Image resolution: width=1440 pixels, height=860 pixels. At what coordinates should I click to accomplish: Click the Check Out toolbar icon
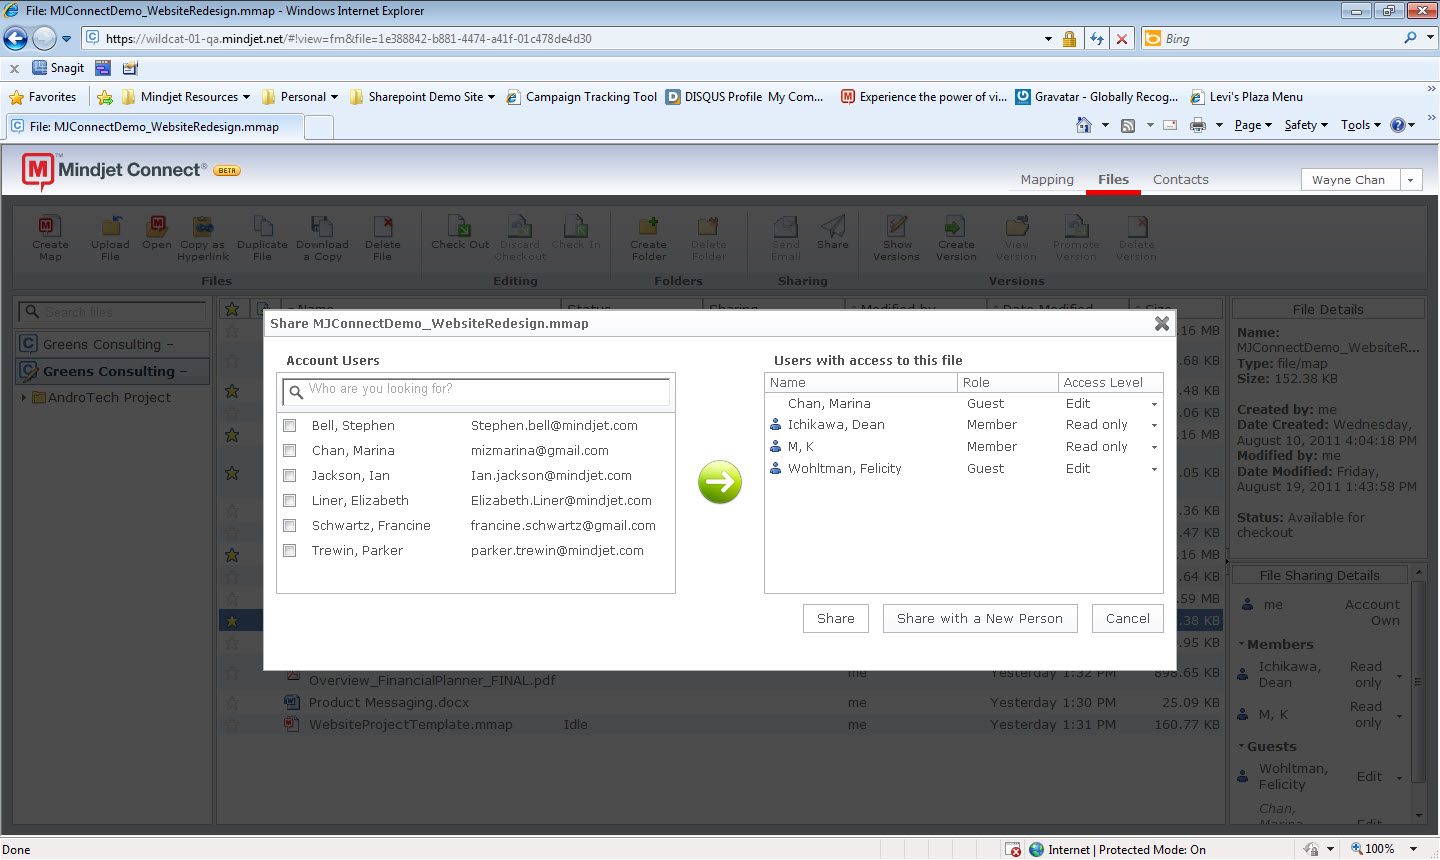click(x=460, y=233)
